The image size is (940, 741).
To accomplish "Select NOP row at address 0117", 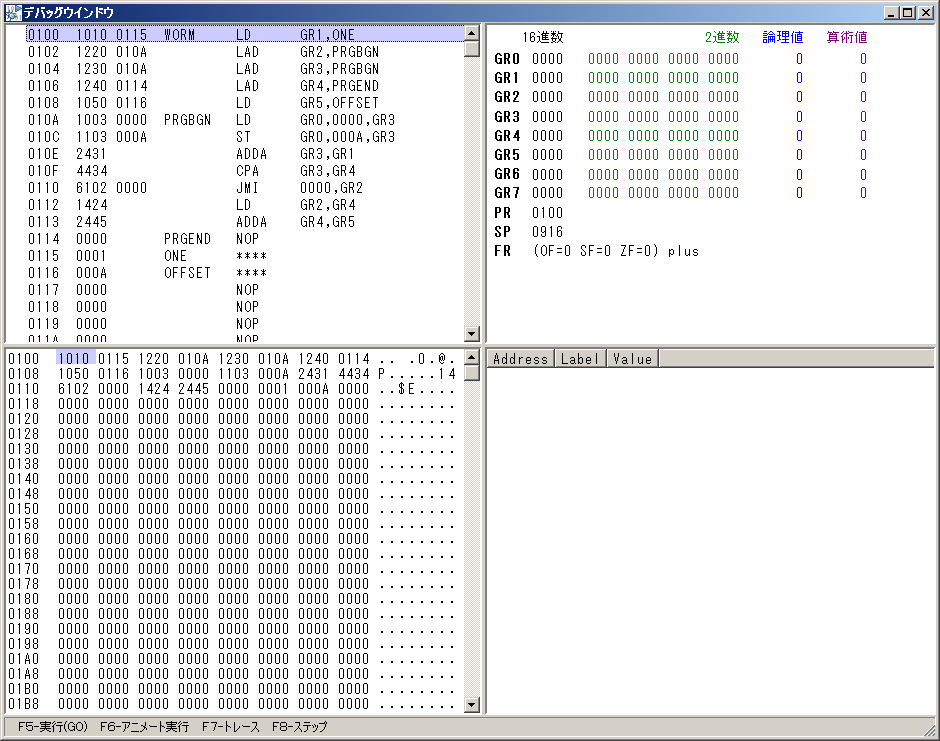I will click(246, 290).
